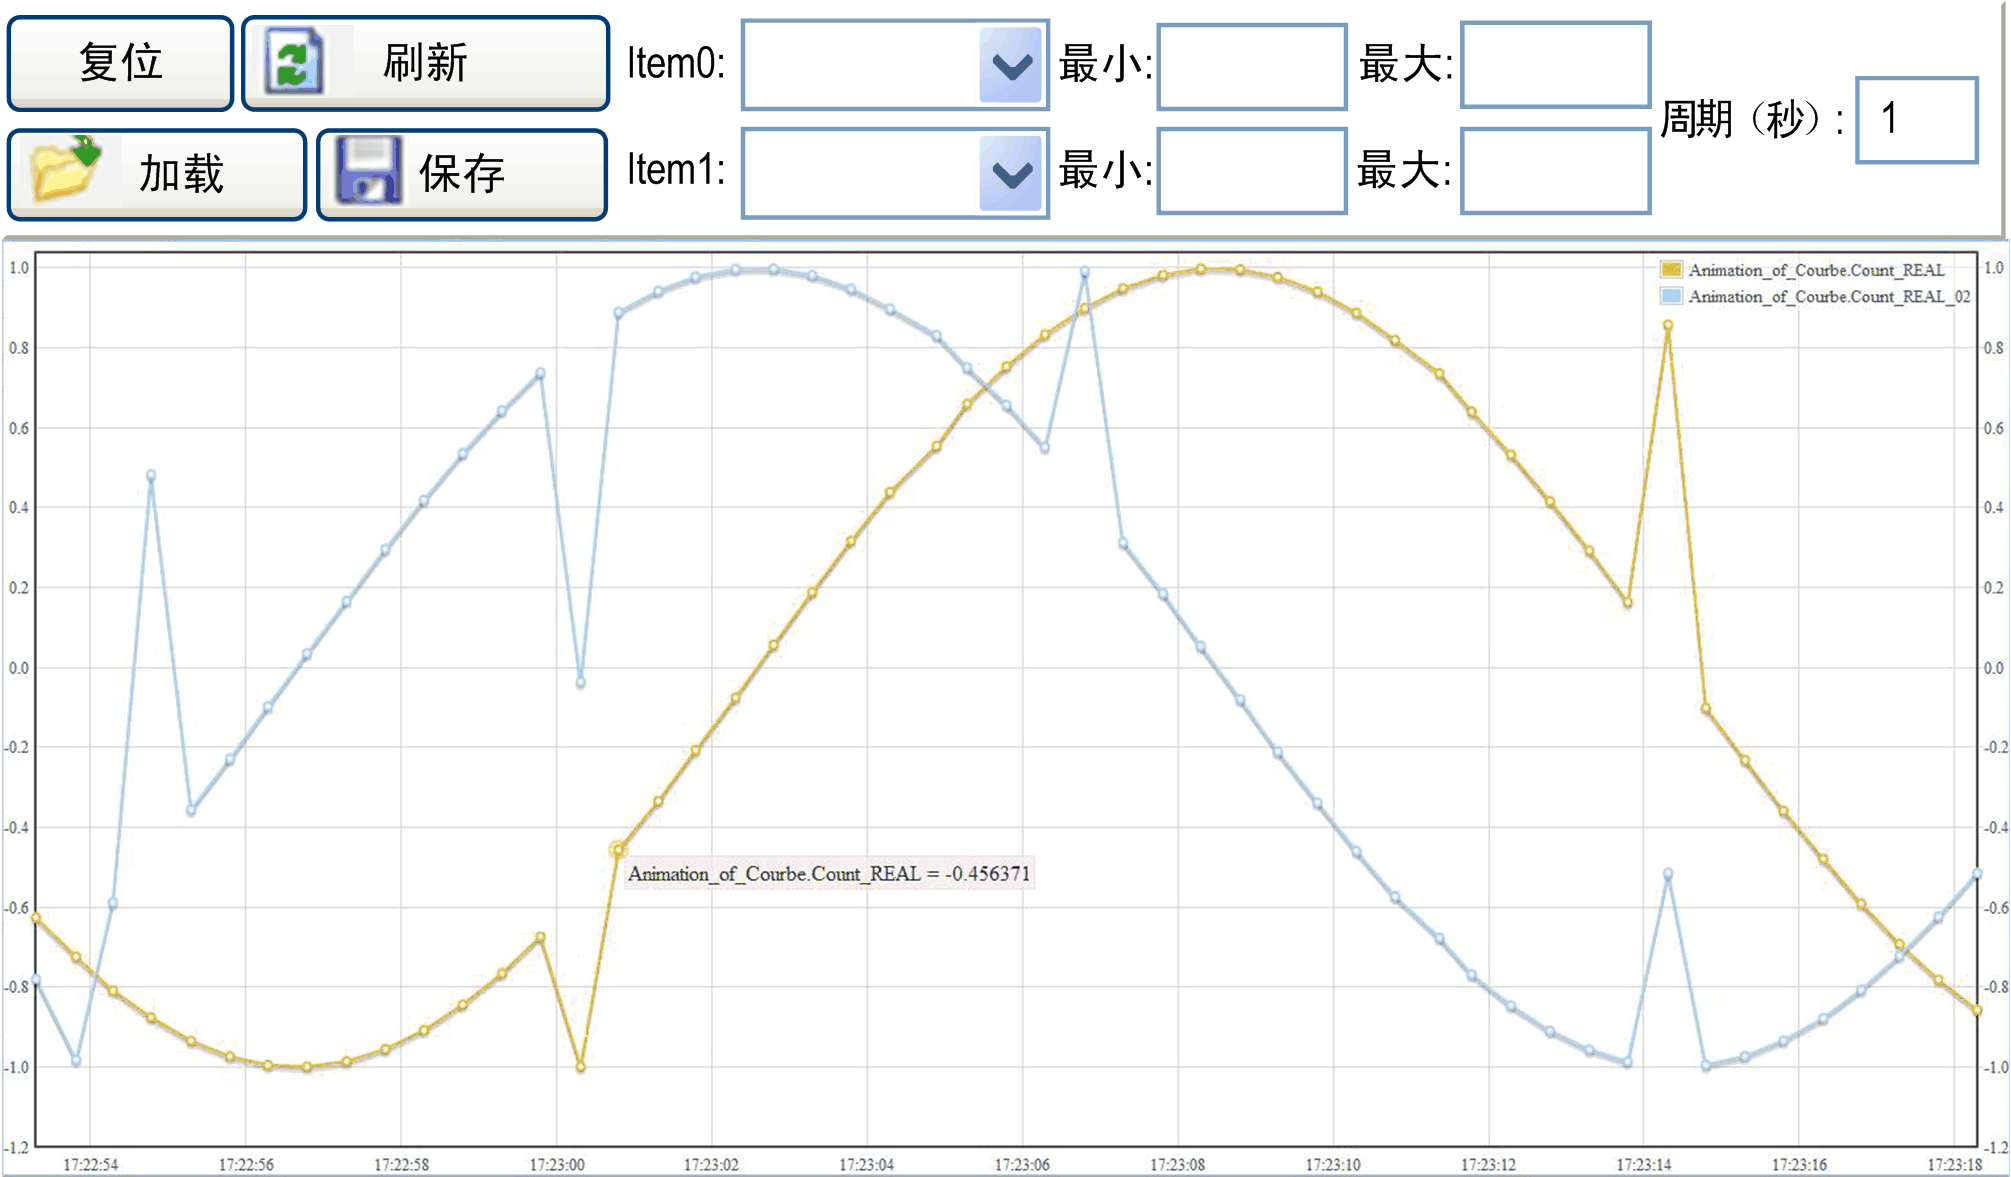Click the Count_REAL_02 legend label
2011x1177 pixels.
click(x=1829, y=296)
